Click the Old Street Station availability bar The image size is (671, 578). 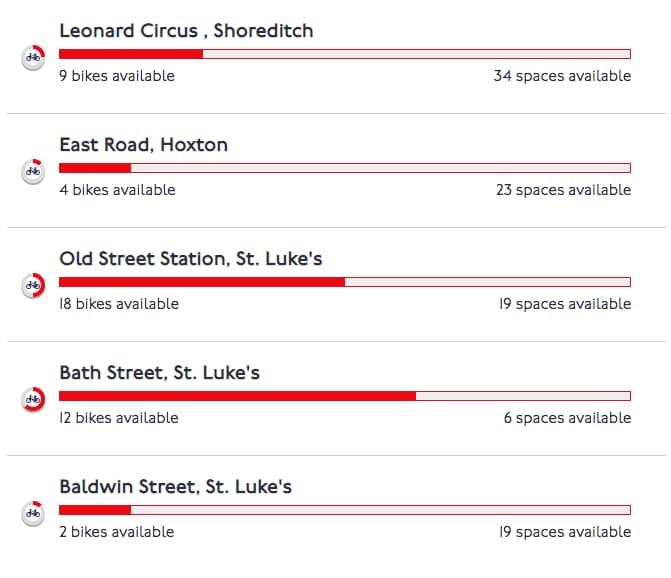344,282
